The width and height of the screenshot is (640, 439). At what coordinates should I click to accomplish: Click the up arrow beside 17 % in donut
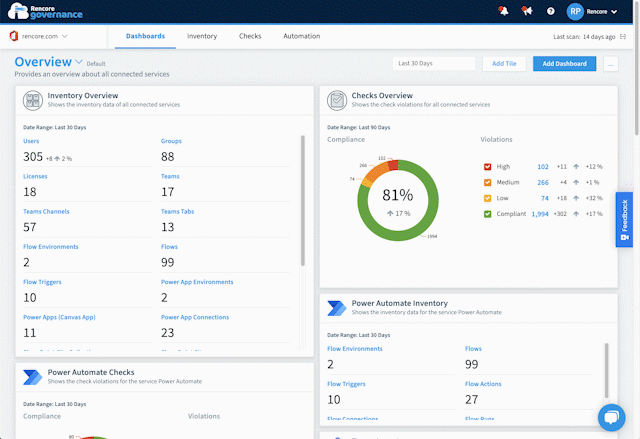coord(390,213)
